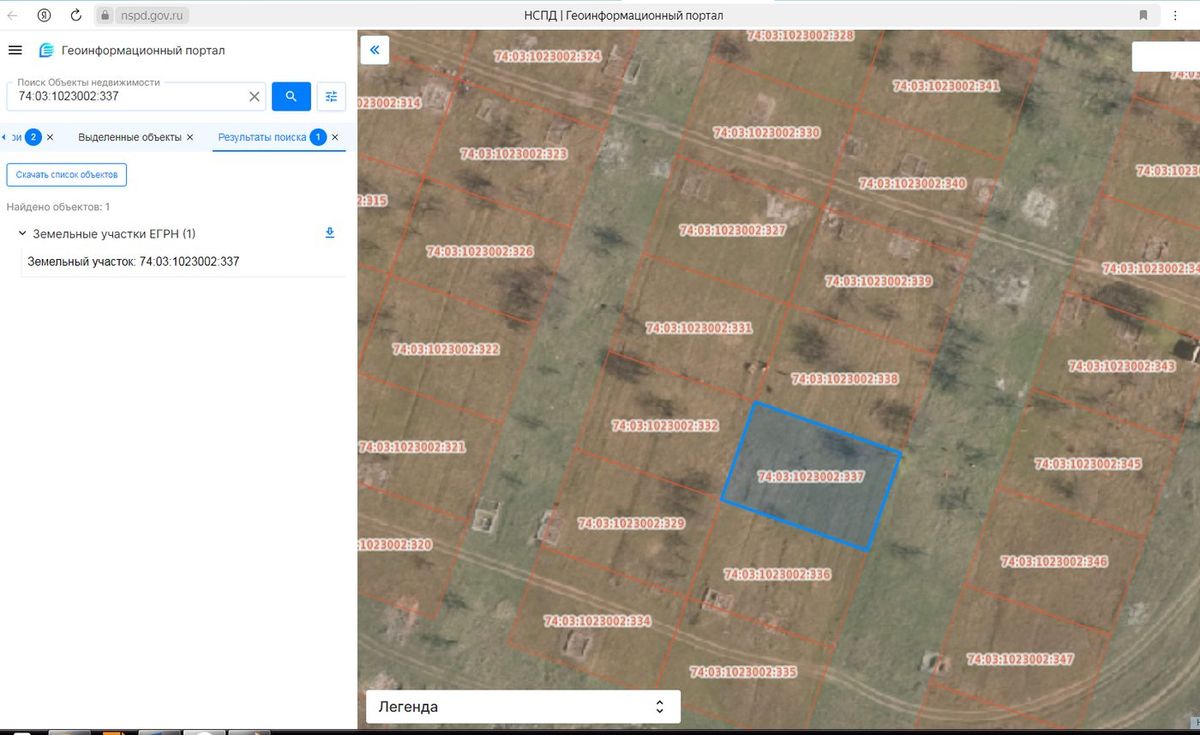Open the search filter settings

point(331,96)
